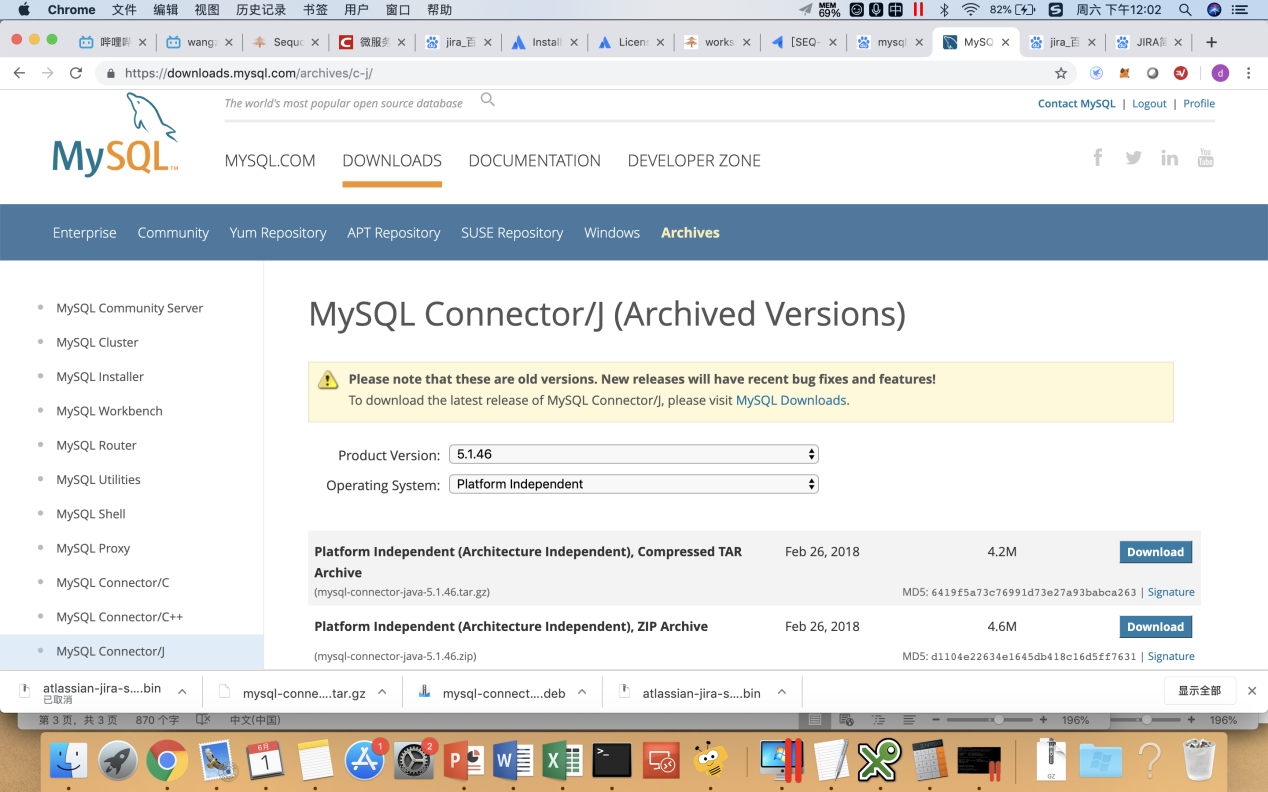Open Calendar from the Dock
Viewport: 1268px width, 792px height.
coord(265,762)
